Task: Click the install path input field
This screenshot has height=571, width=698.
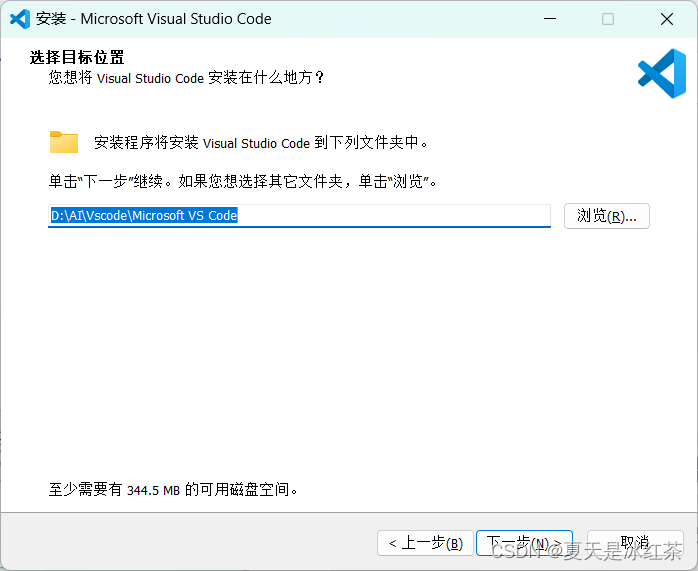Action: click(299, 216)
